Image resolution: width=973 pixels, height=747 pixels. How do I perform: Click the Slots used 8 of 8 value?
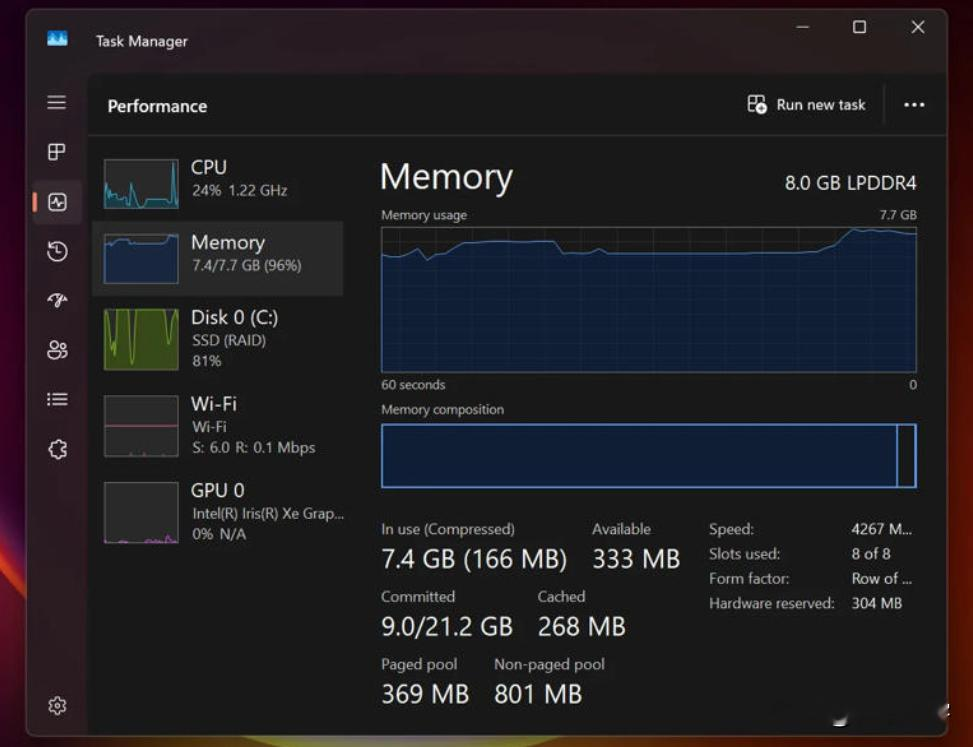click(871, 554)
